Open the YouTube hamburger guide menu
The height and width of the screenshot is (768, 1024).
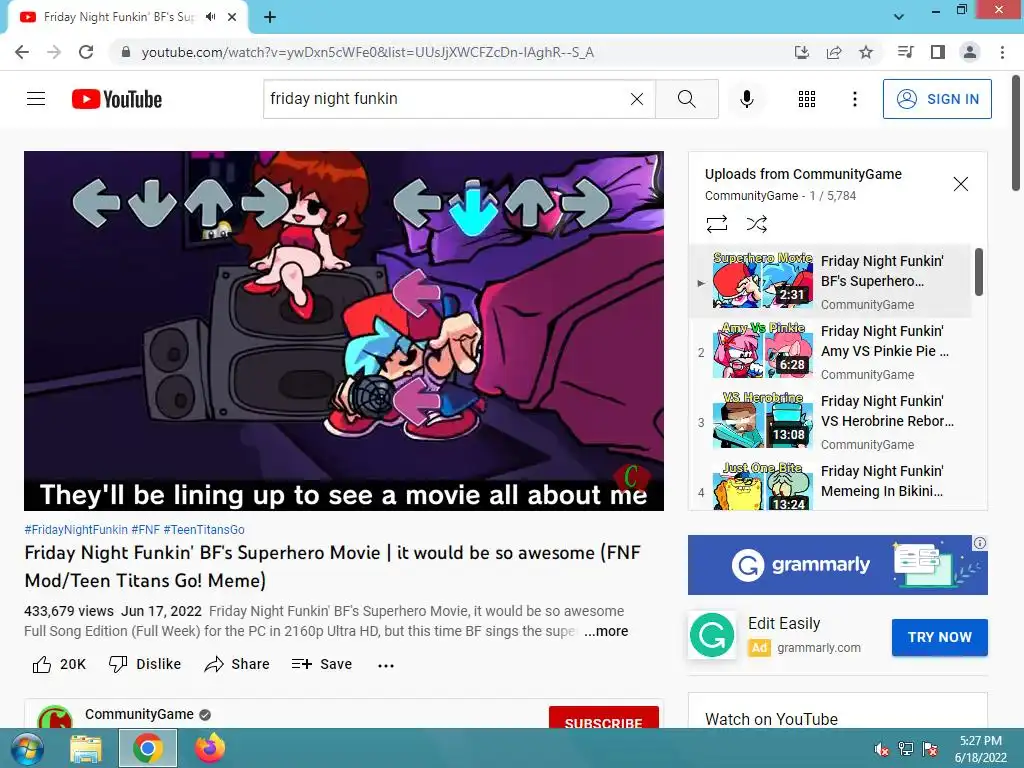pos(36,99)
